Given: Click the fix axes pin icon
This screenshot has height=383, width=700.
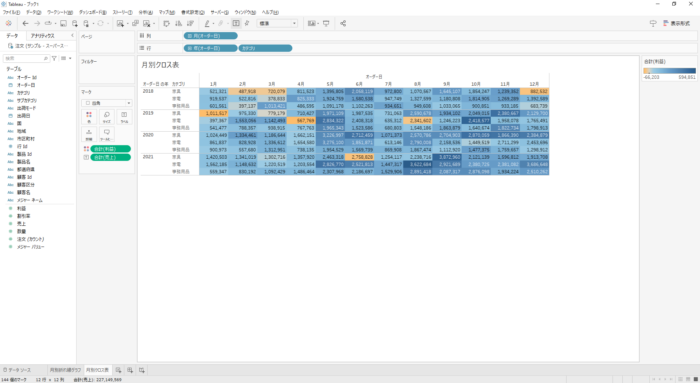Looking at the screenshot, I should (x=247, y=24).
